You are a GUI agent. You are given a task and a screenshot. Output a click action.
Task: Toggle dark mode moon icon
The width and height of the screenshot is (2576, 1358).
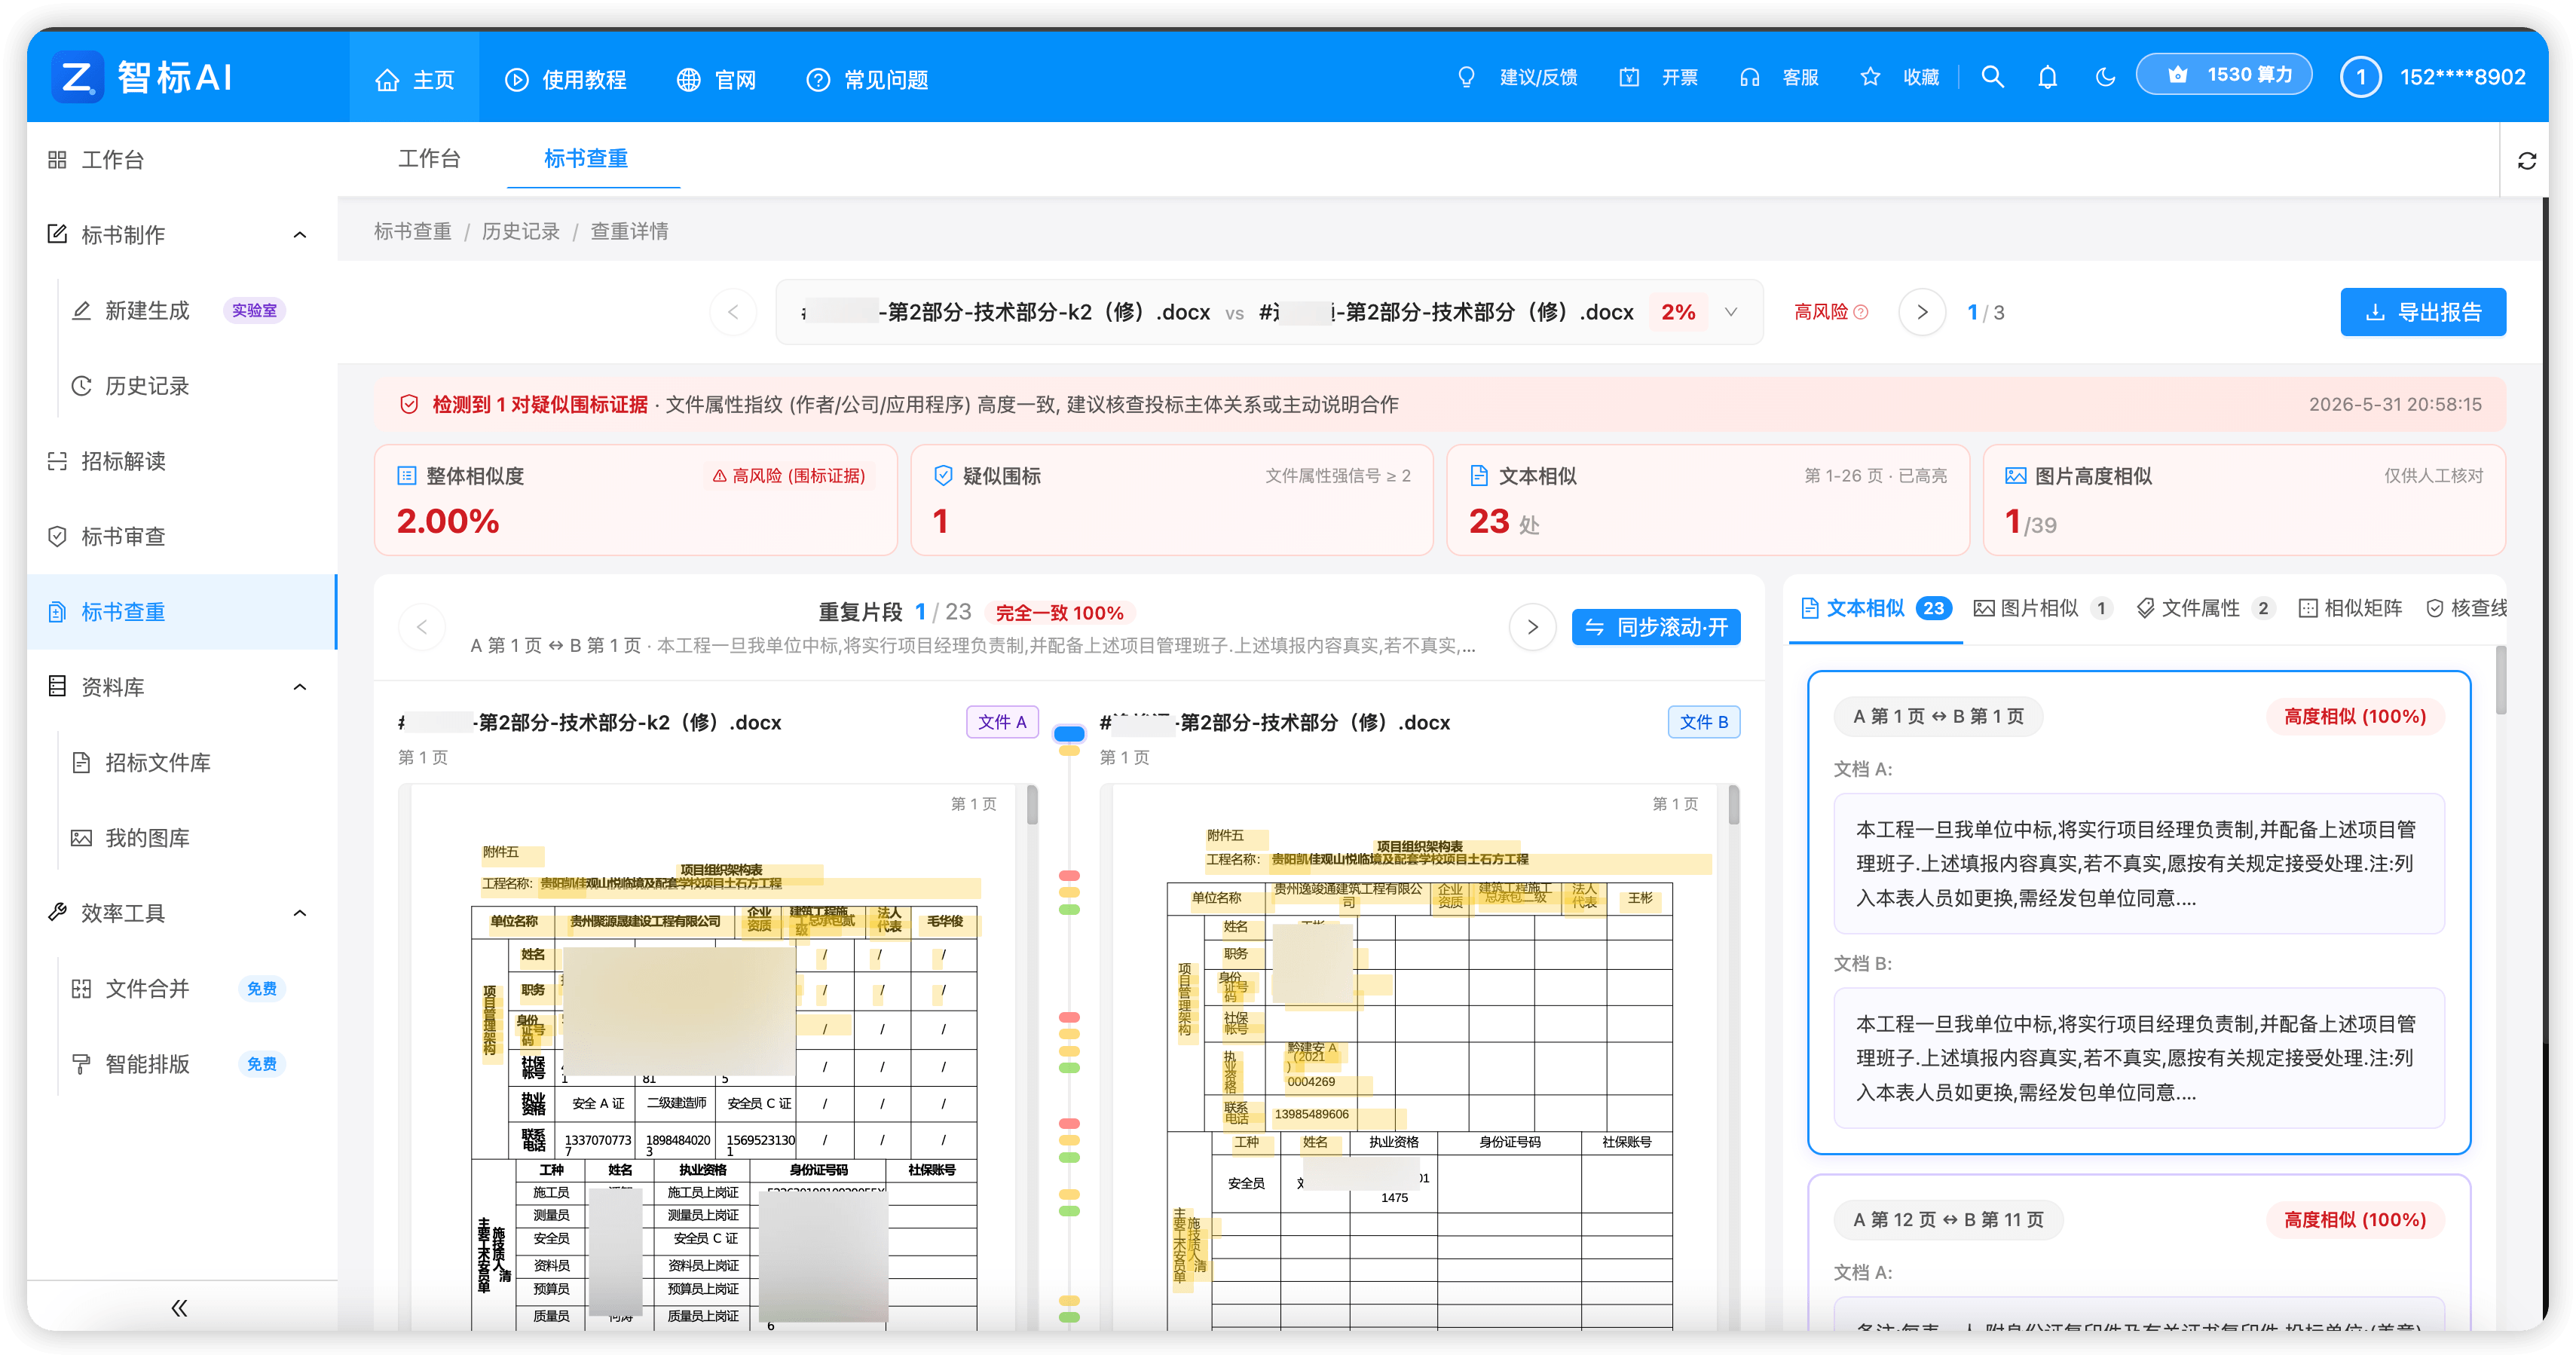click(2105, 77)
